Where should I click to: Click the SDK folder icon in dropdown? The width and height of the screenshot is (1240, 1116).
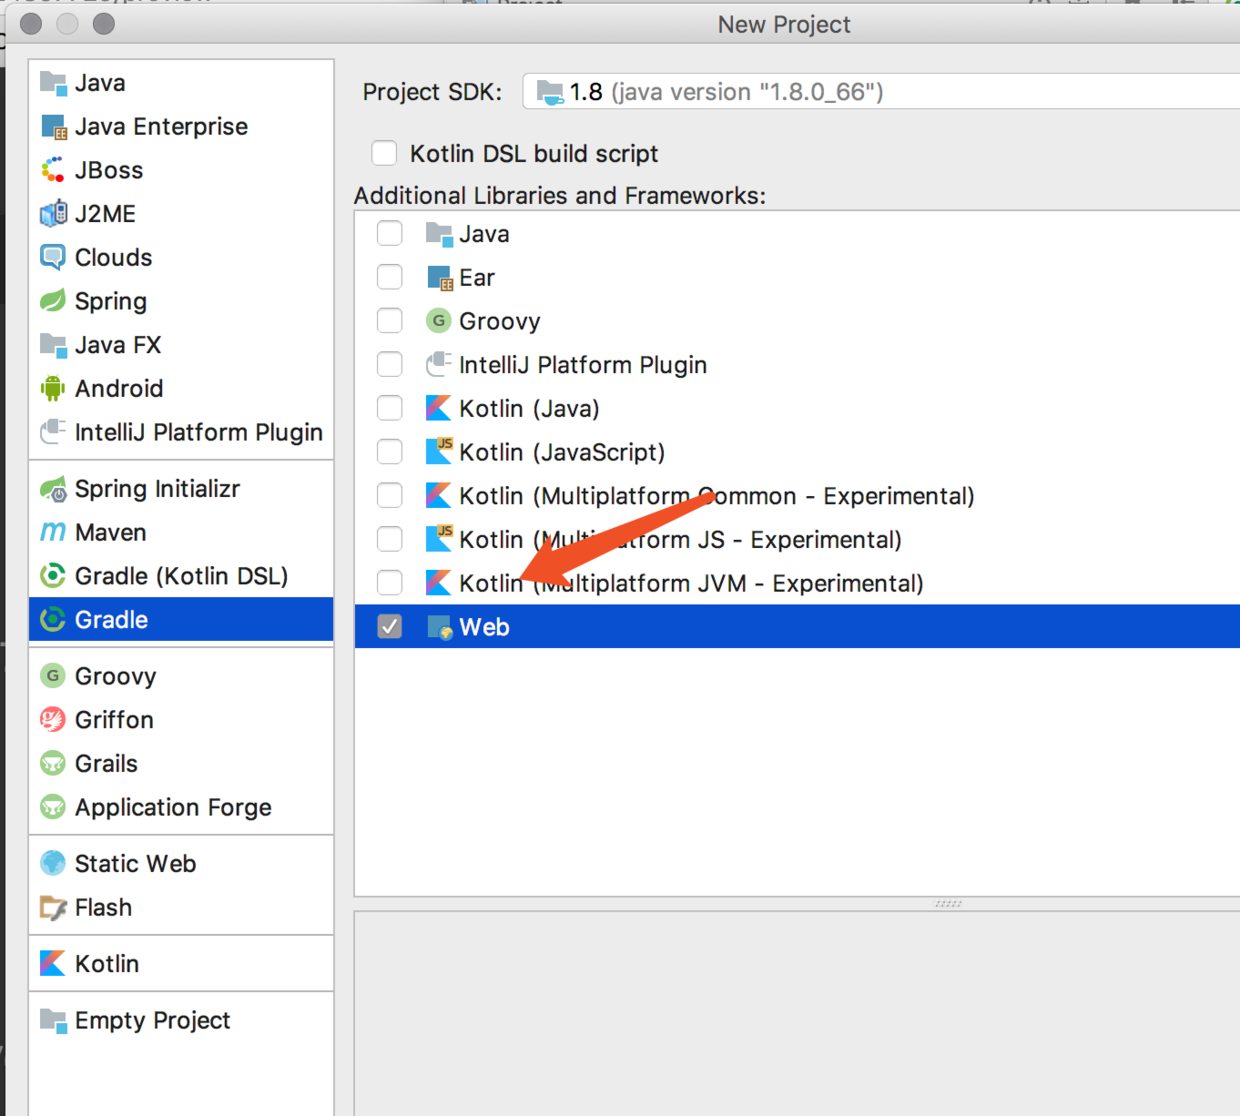(550, 92)
